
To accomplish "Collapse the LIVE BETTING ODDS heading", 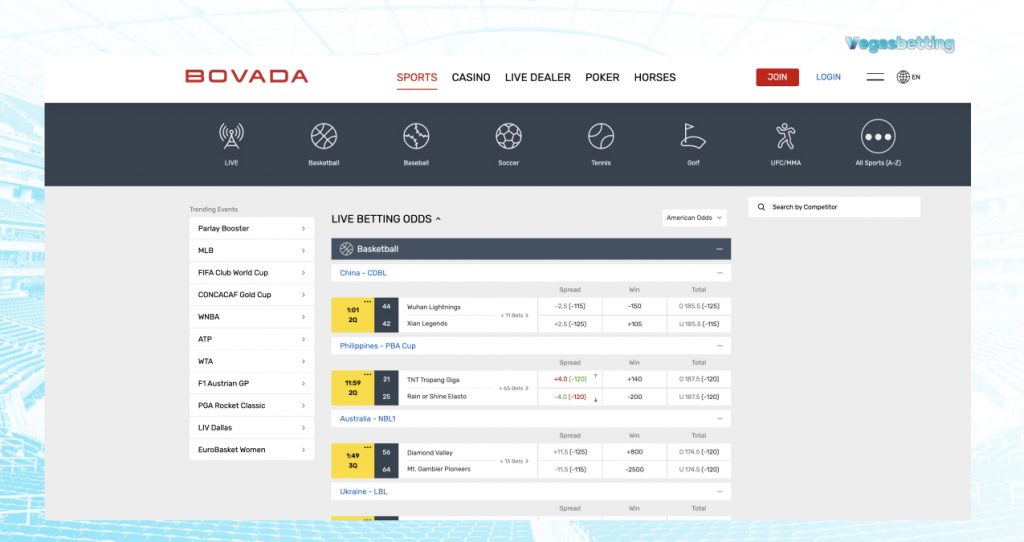I will pos(385,219).
